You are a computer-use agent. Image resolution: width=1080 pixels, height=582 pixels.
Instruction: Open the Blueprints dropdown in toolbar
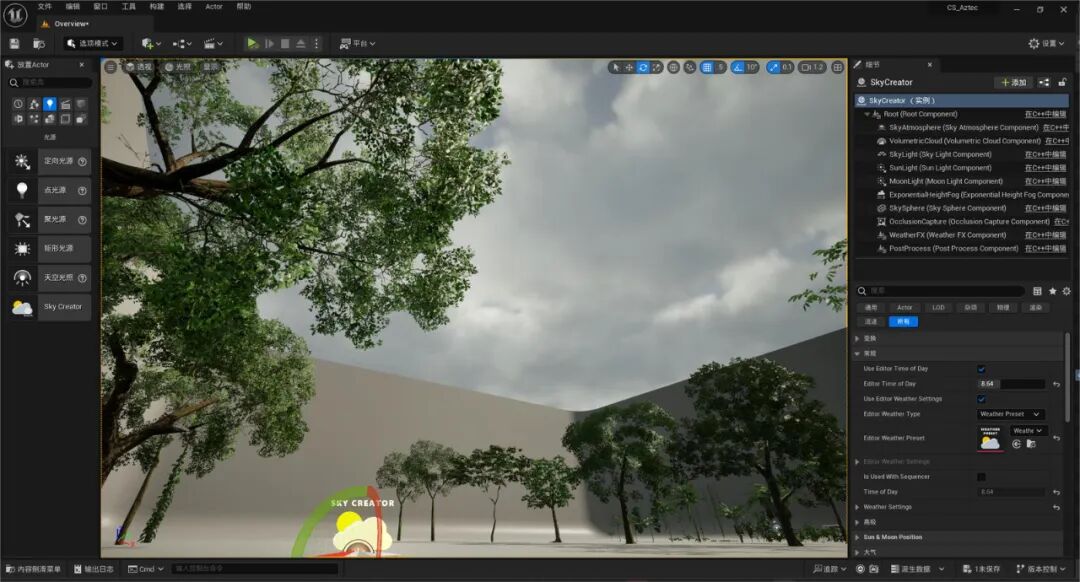click(182, 43)
